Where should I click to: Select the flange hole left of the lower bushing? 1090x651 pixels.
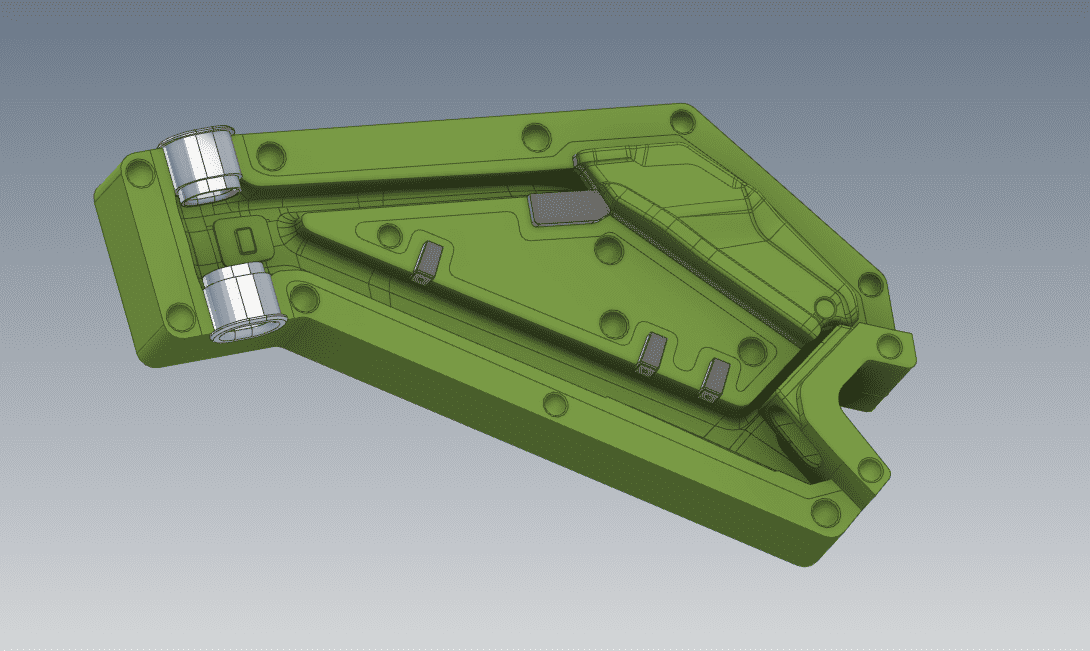(180, 319)
